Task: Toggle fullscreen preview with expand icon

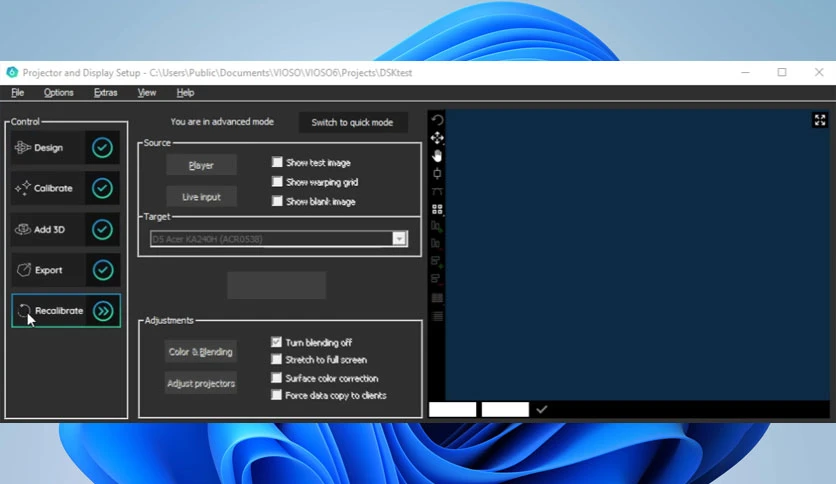Action: click(x=820, y=120)
